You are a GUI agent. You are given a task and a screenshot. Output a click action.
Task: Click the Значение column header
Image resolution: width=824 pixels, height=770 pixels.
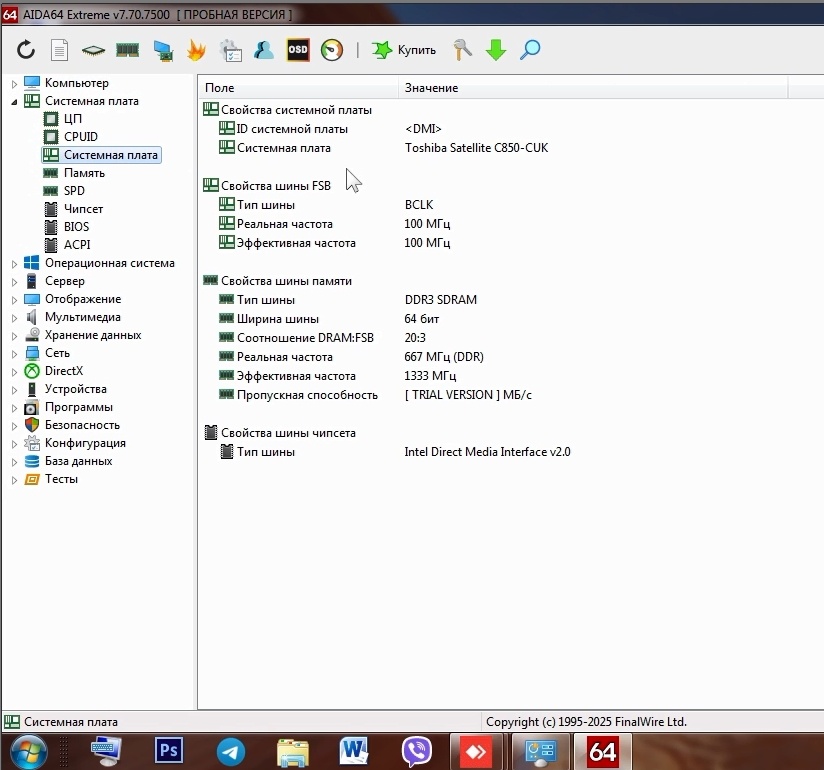click(x=593, y=88)
